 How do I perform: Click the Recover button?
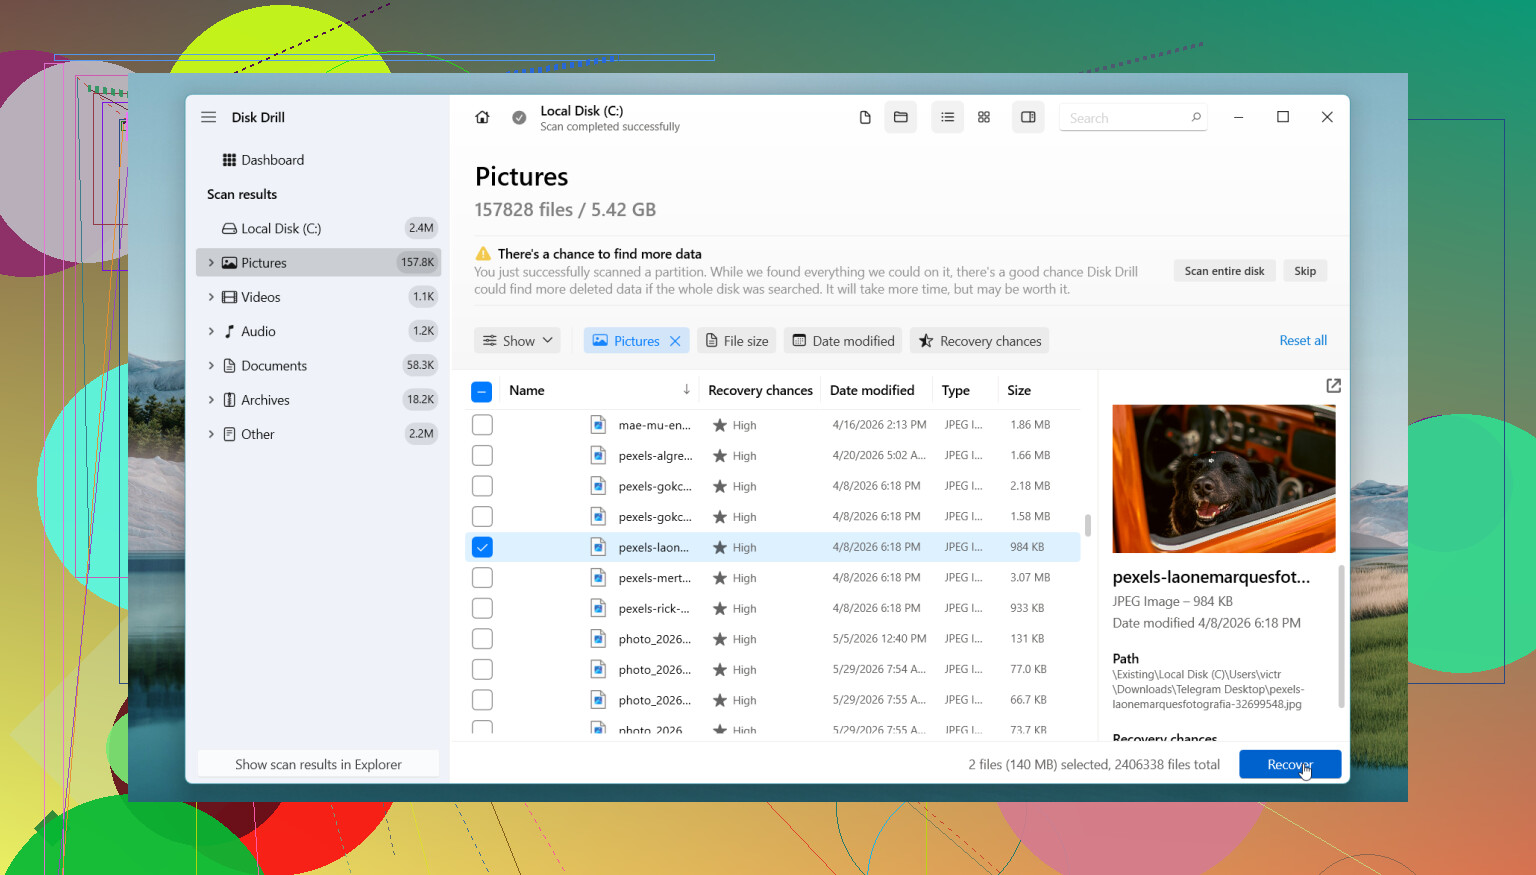[1290, 764]
